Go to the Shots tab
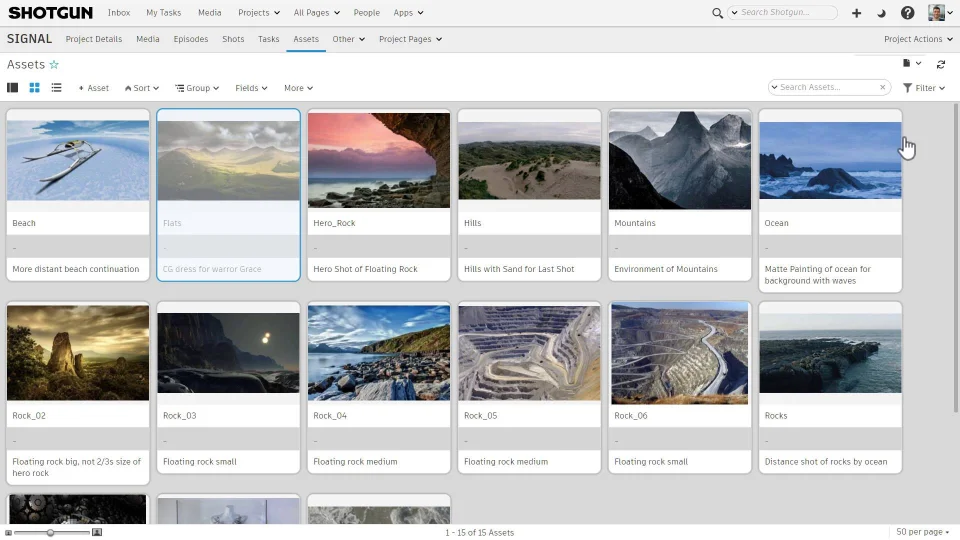Screen dimensions: 960x540 [x=233, y=39]
